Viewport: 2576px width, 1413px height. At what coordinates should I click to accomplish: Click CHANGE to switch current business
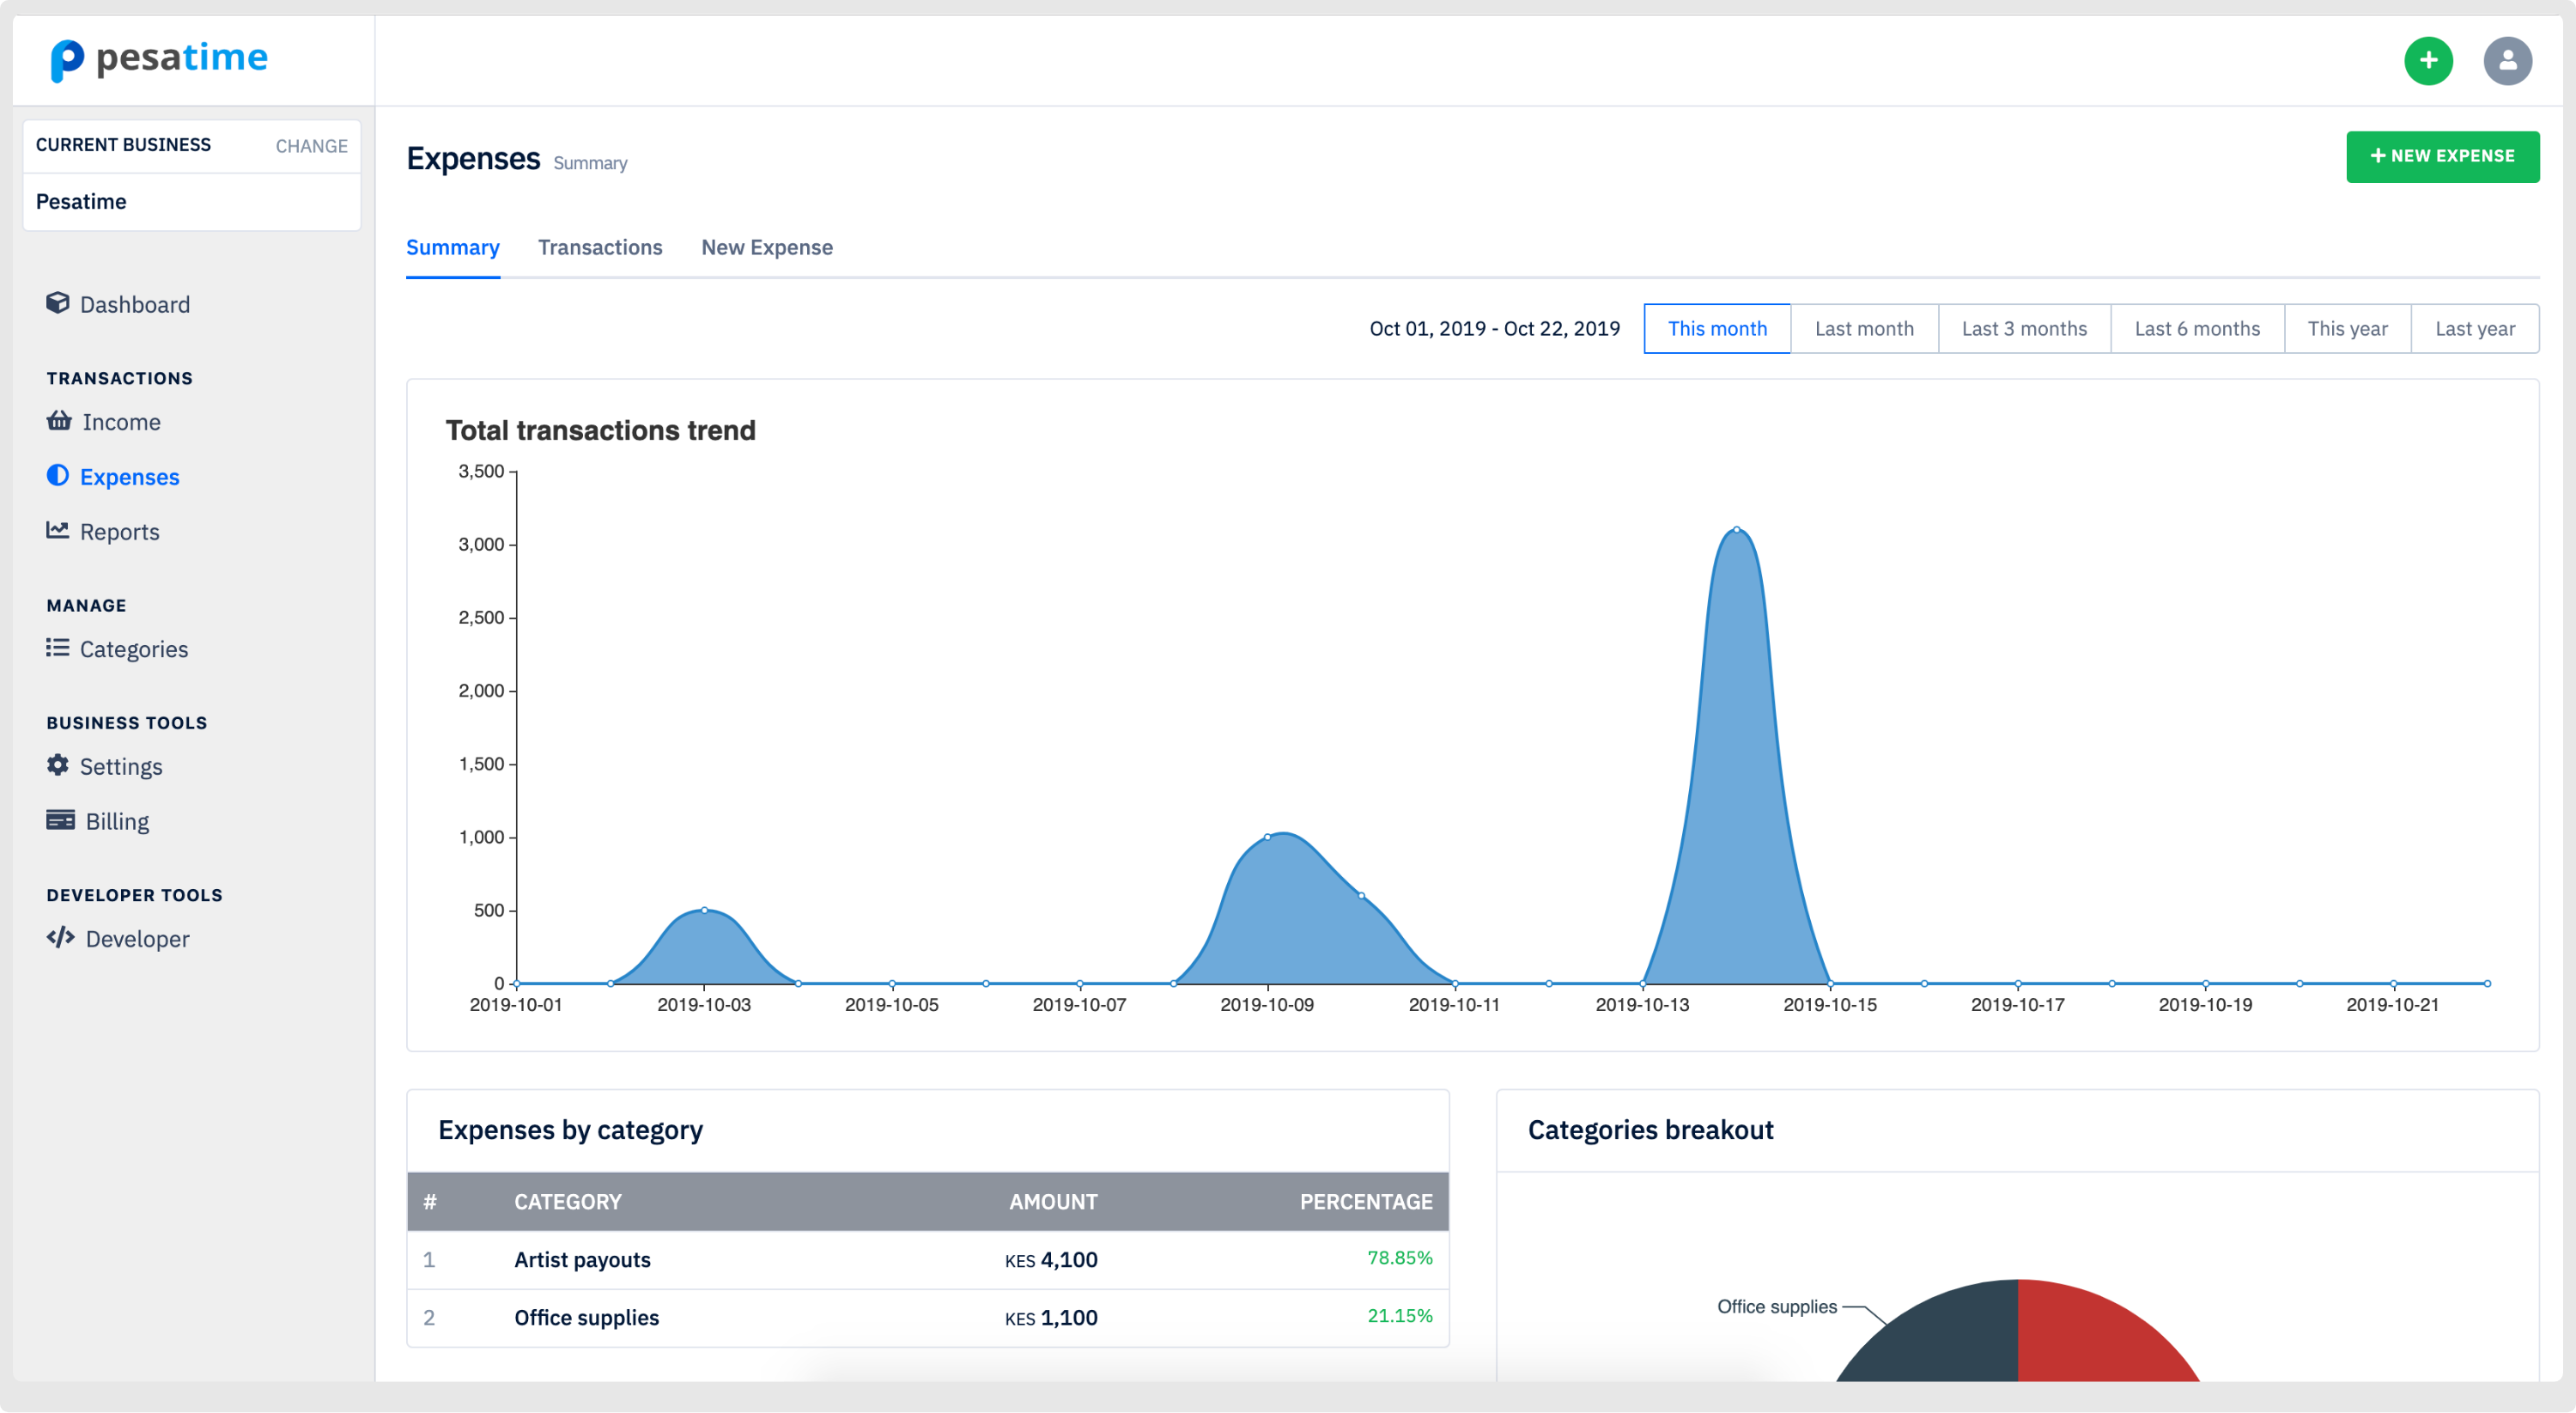[x=311, y=146]
